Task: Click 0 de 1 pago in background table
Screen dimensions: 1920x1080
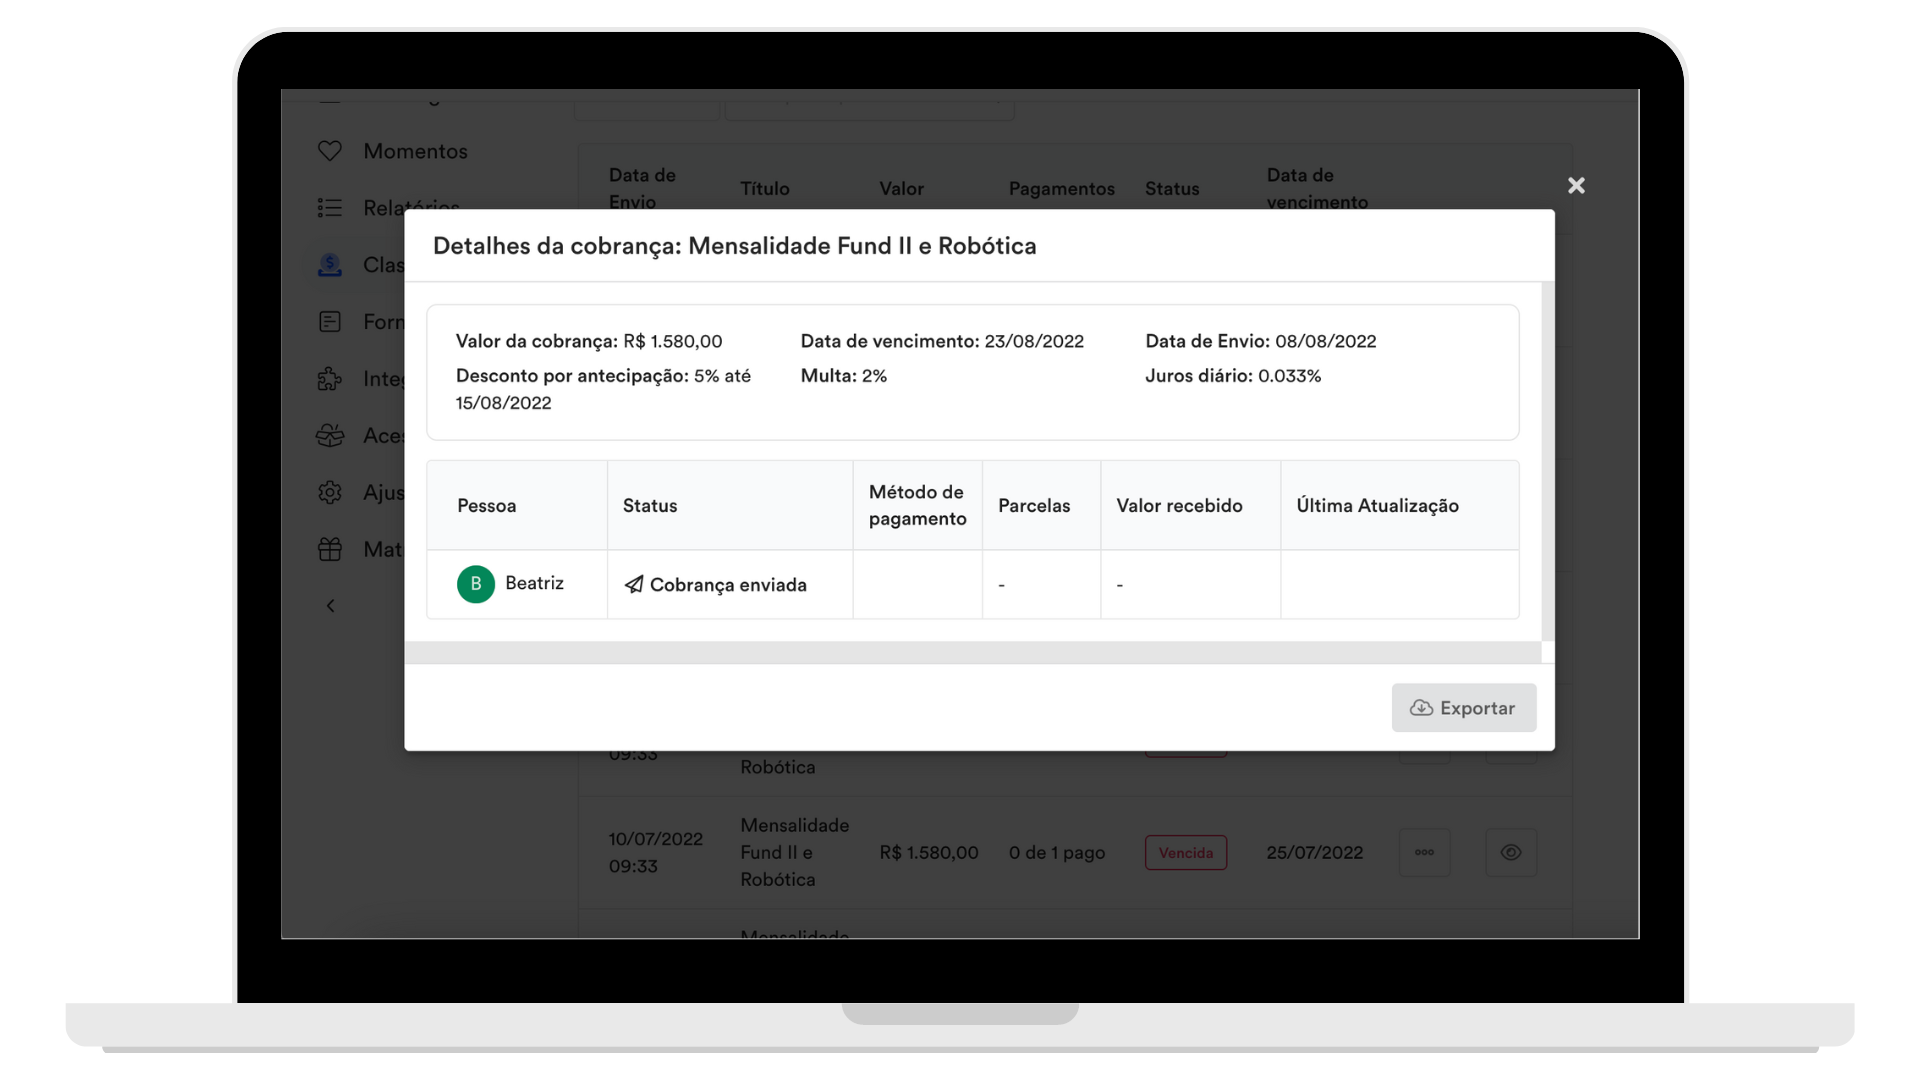Action: point(1057,853)
